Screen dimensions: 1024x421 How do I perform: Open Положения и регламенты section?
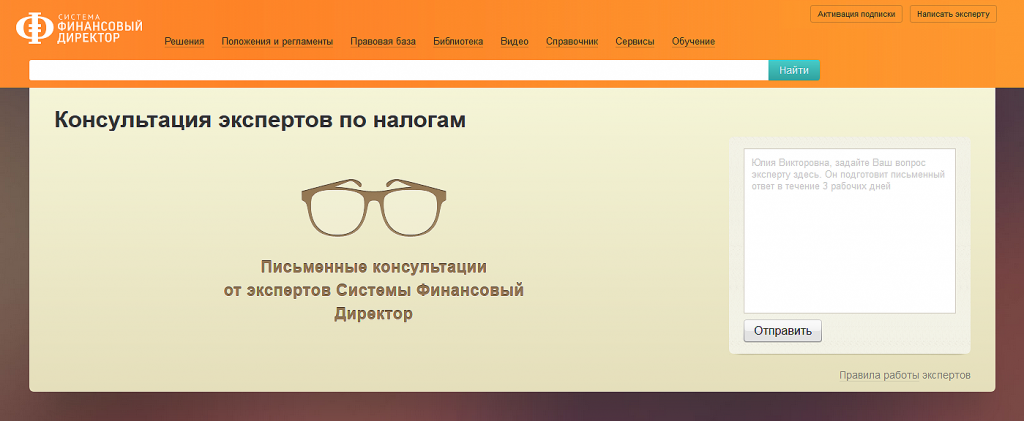click(x=277, y=42)
